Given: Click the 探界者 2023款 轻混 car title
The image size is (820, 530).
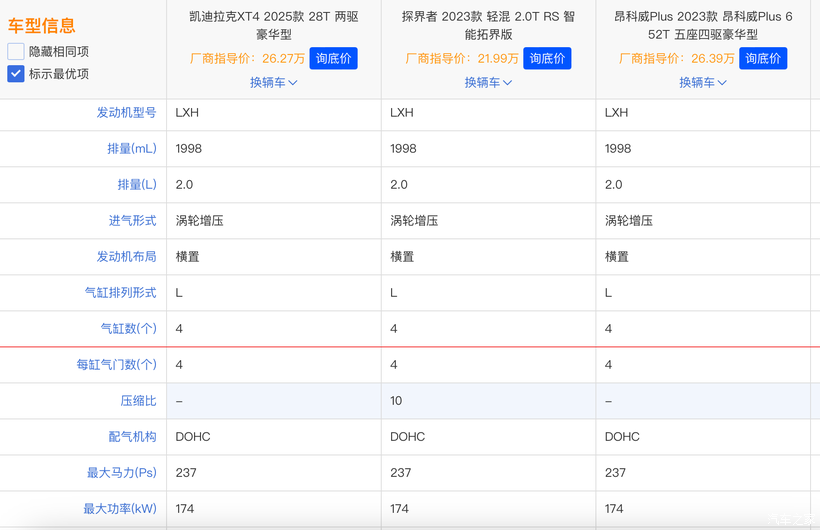Looking at the screenshot, I should pos(488,25).
